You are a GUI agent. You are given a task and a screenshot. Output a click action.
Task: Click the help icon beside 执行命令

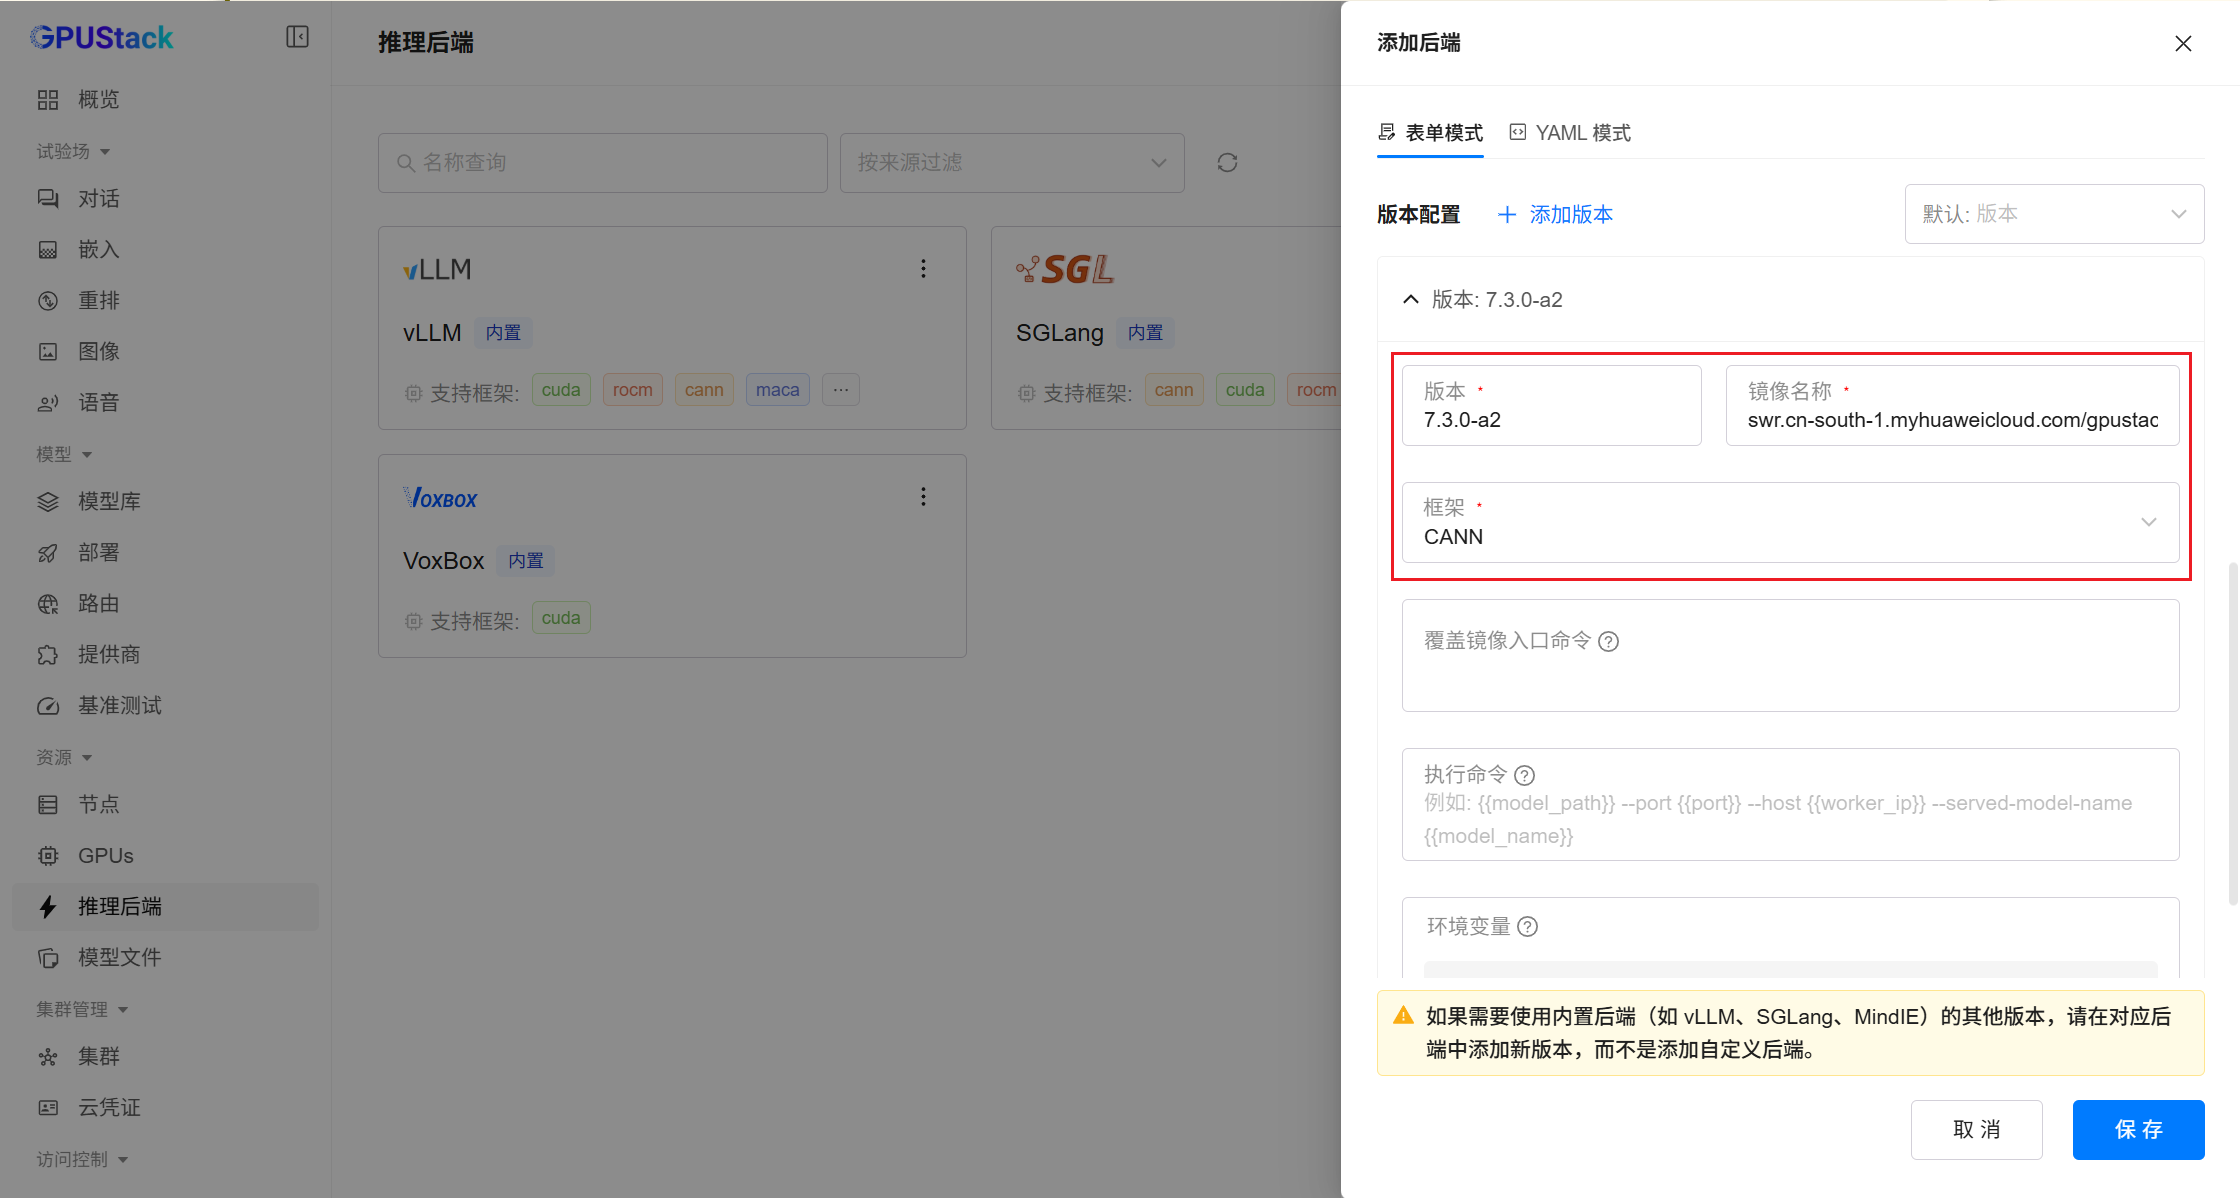(x=1524, y=775)
